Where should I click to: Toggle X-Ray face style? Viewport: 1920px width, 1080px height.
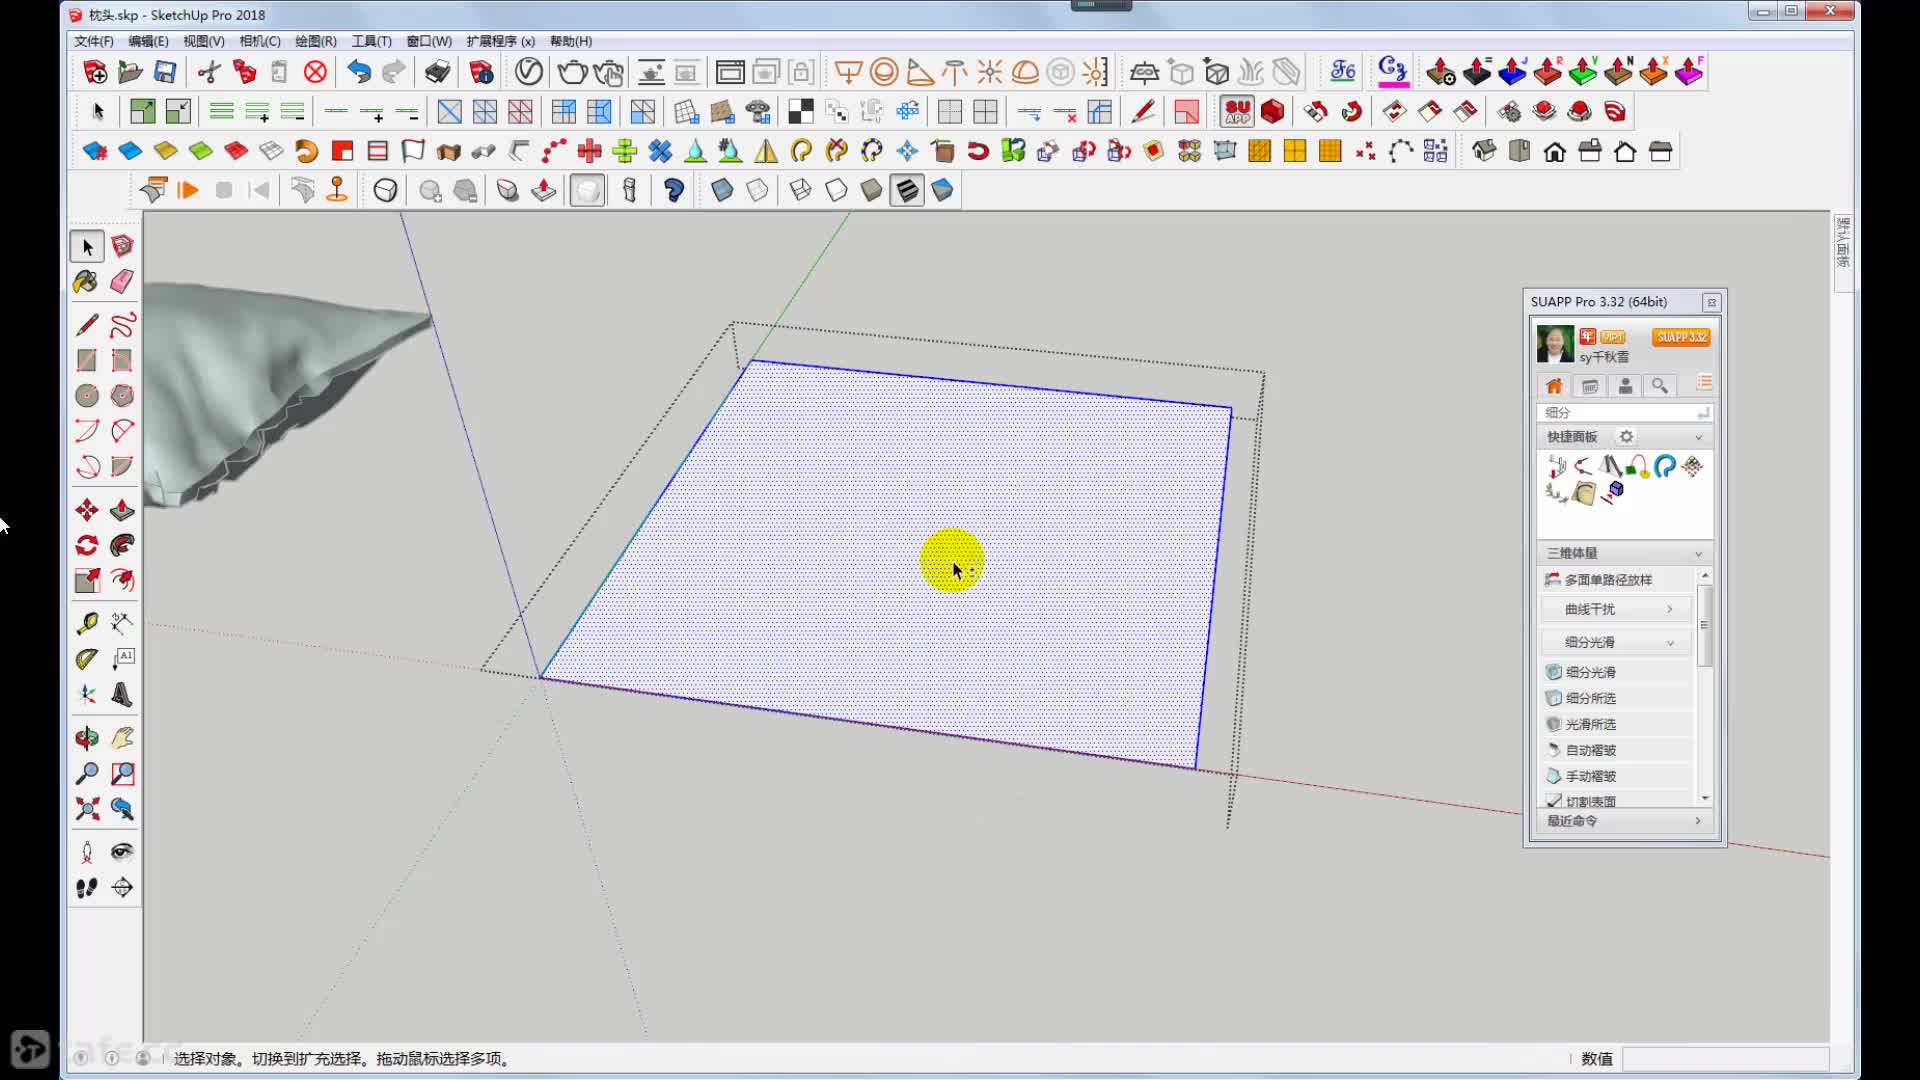click(x=722, y=190)
